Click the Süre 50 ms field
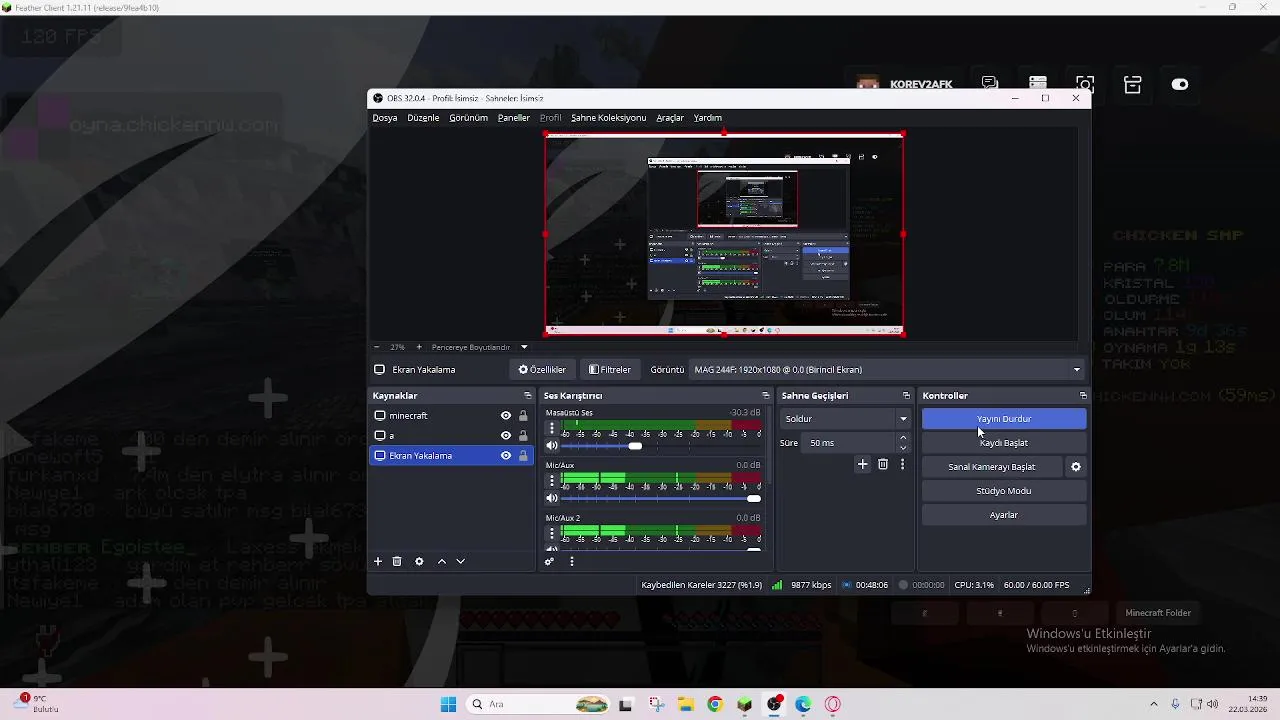The image size is (1280, 720). (x=850, y=443)
